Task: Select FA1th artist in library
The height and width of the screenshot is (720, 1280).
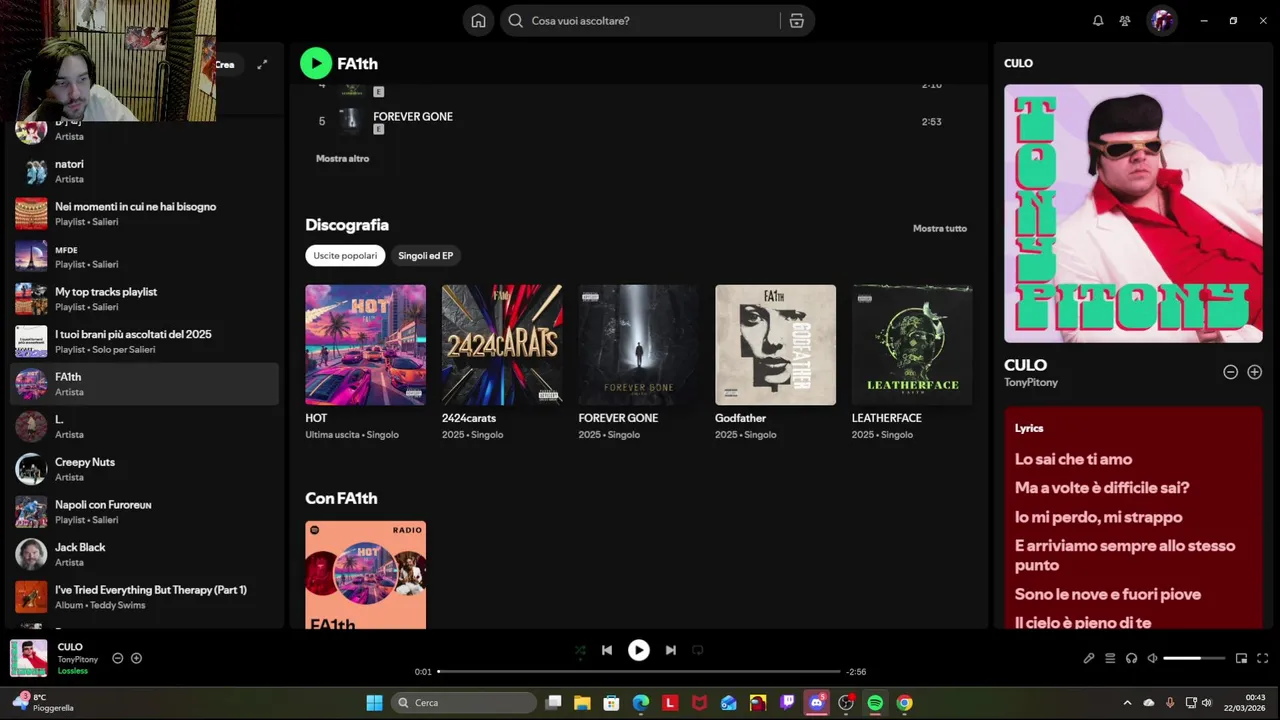Action: click(x=144, y=384)
